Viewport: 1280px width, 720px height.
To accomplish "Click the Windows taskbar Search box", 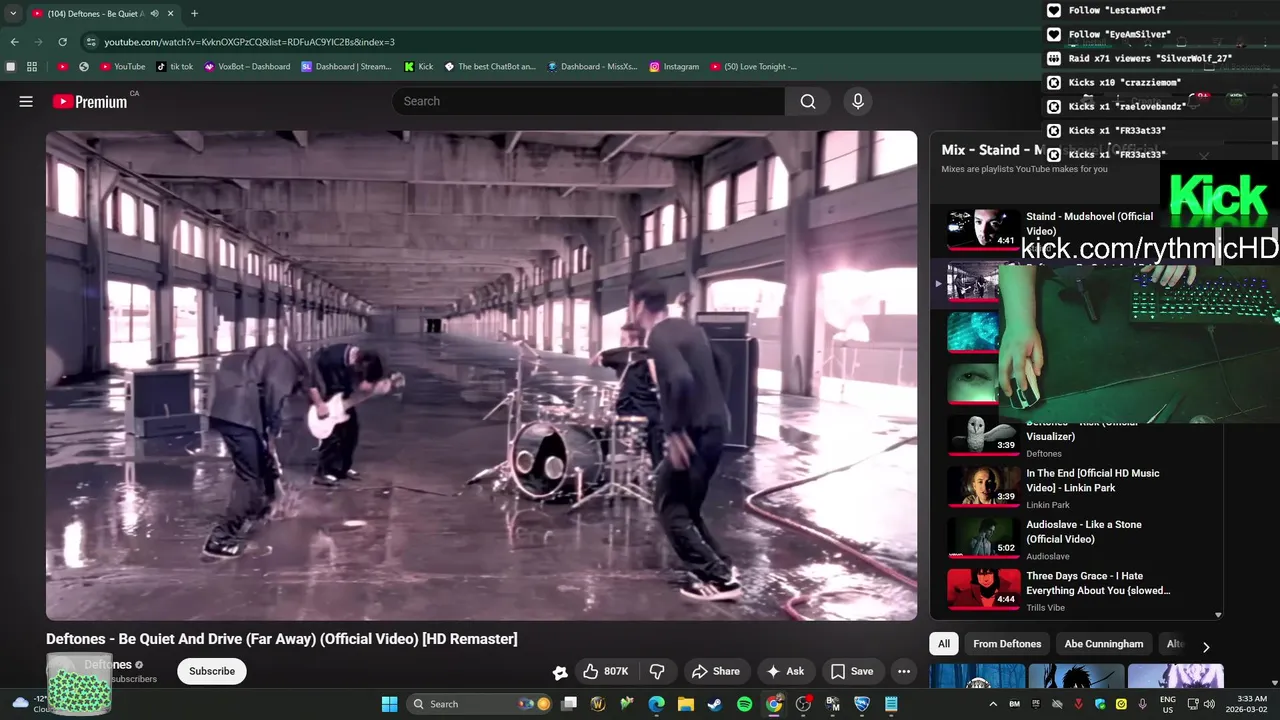I will click(480, 704).
